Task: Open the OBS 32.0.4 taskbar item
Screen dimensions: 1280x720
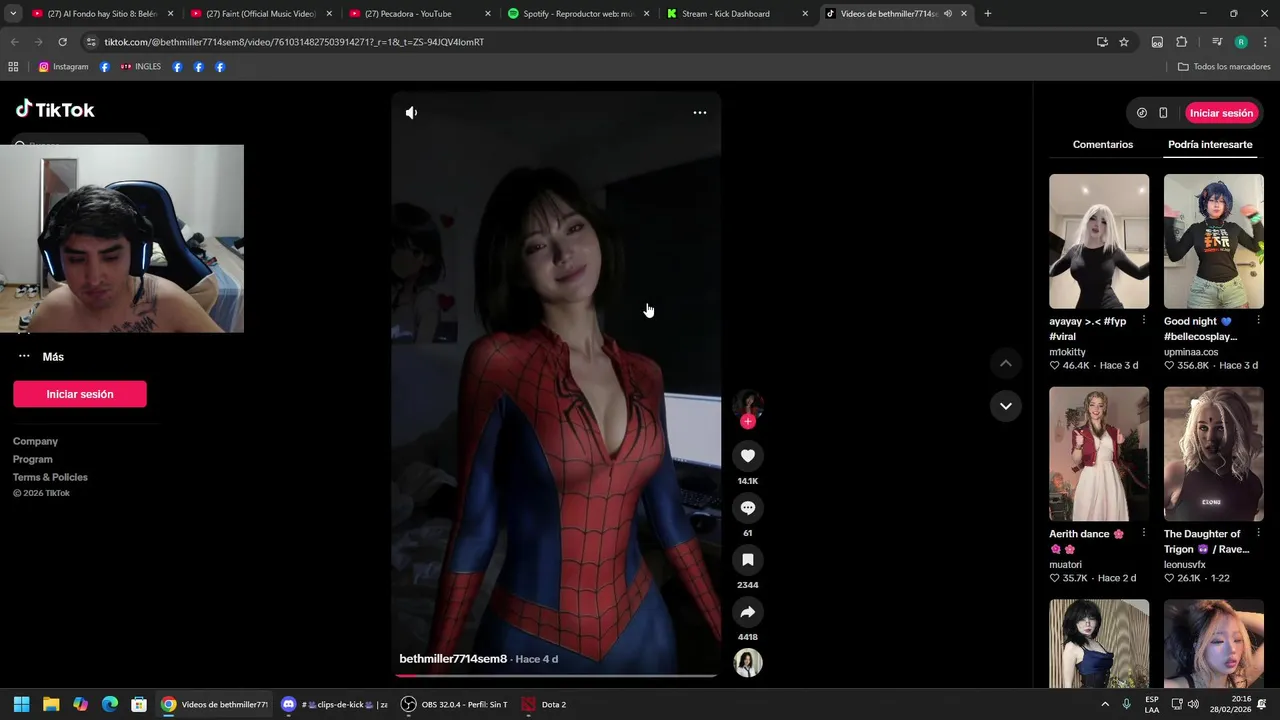Action: [x=455, y=704]
